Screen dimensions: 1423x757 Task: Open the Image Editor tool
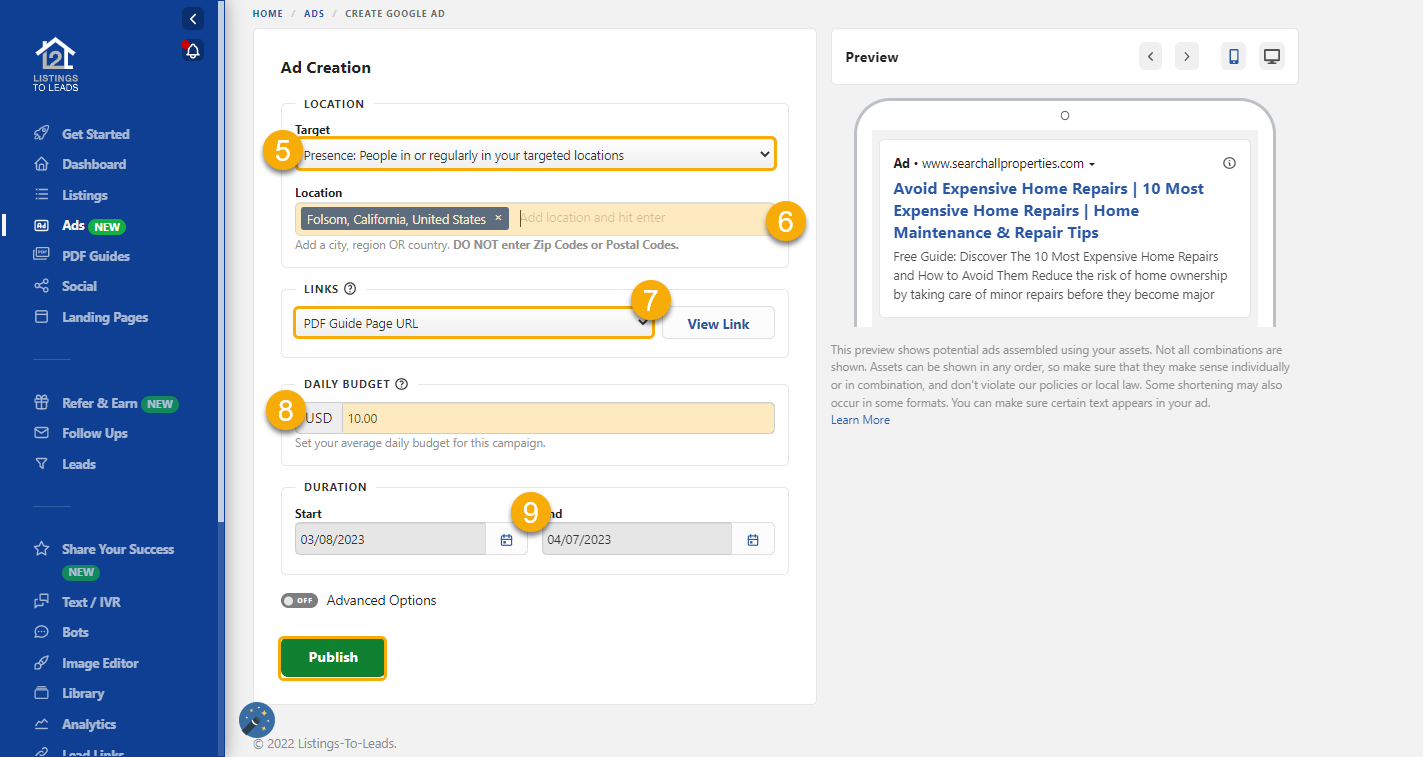101,662
